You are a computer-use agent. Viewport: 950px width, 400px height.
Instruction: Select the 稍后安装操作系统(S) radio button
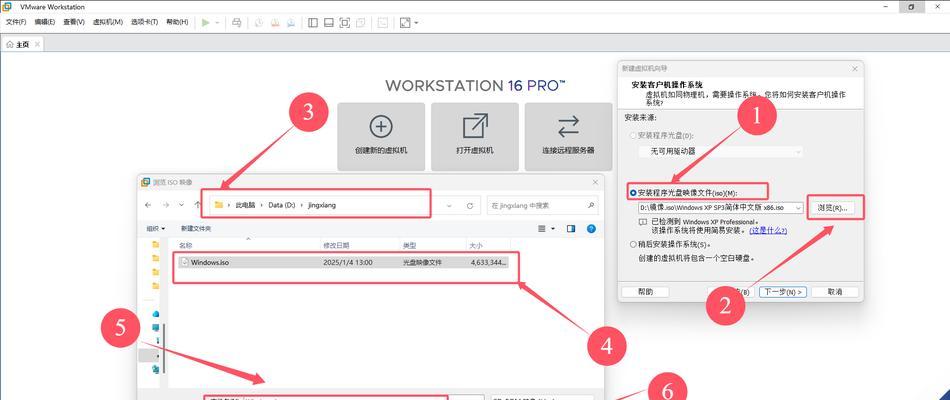pyautogui.click(x=634, y=245)
